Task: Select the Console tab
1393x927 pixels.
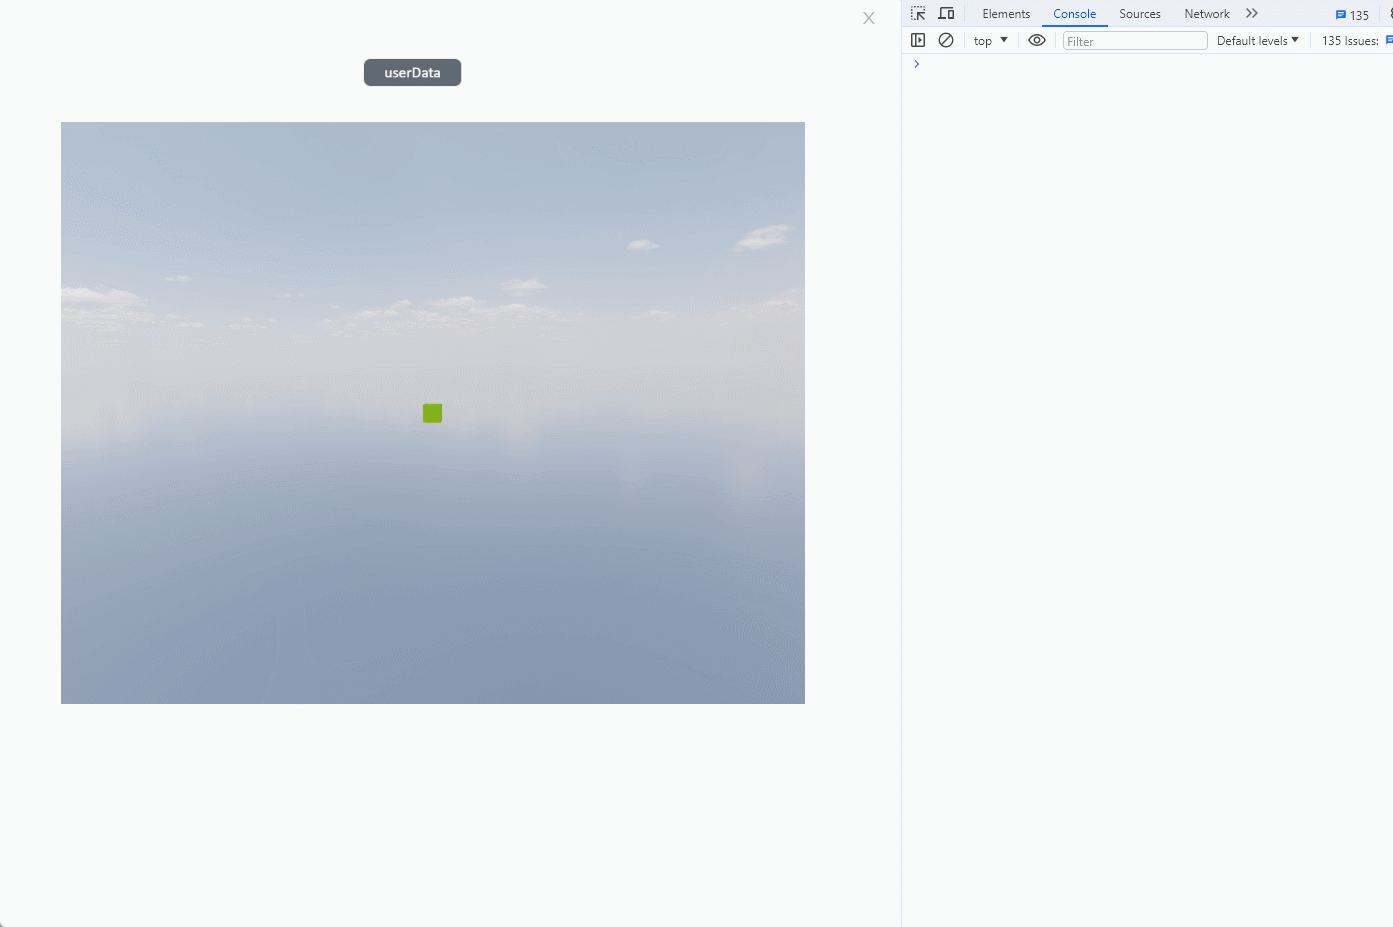Action: (x=1074, y=14)
